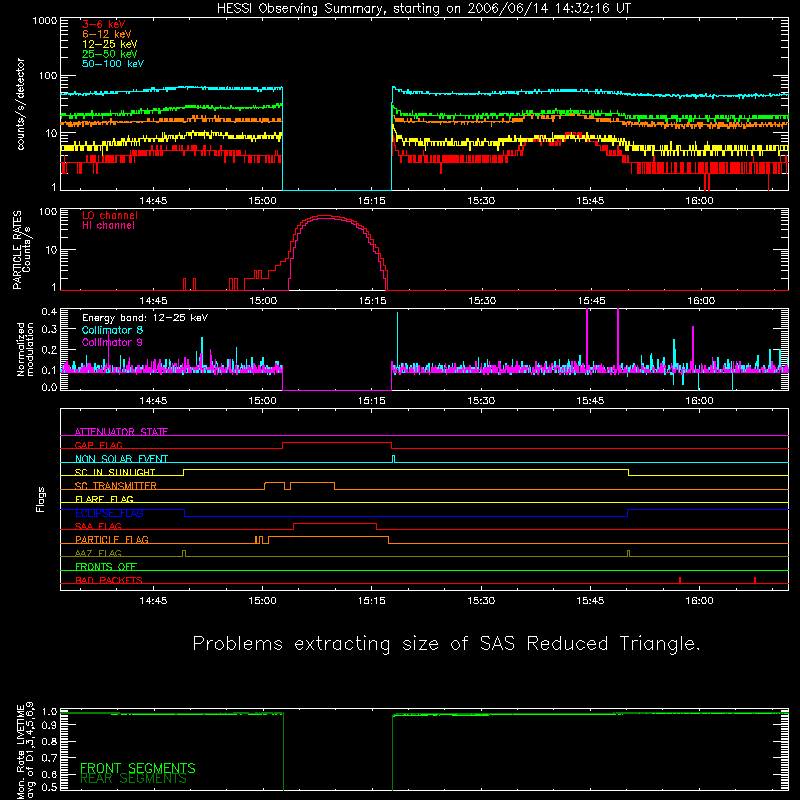Viewport: 800px width, 800px height.
Task: Click the '1000' tick label on counts axis
Action: coord(45,21)
